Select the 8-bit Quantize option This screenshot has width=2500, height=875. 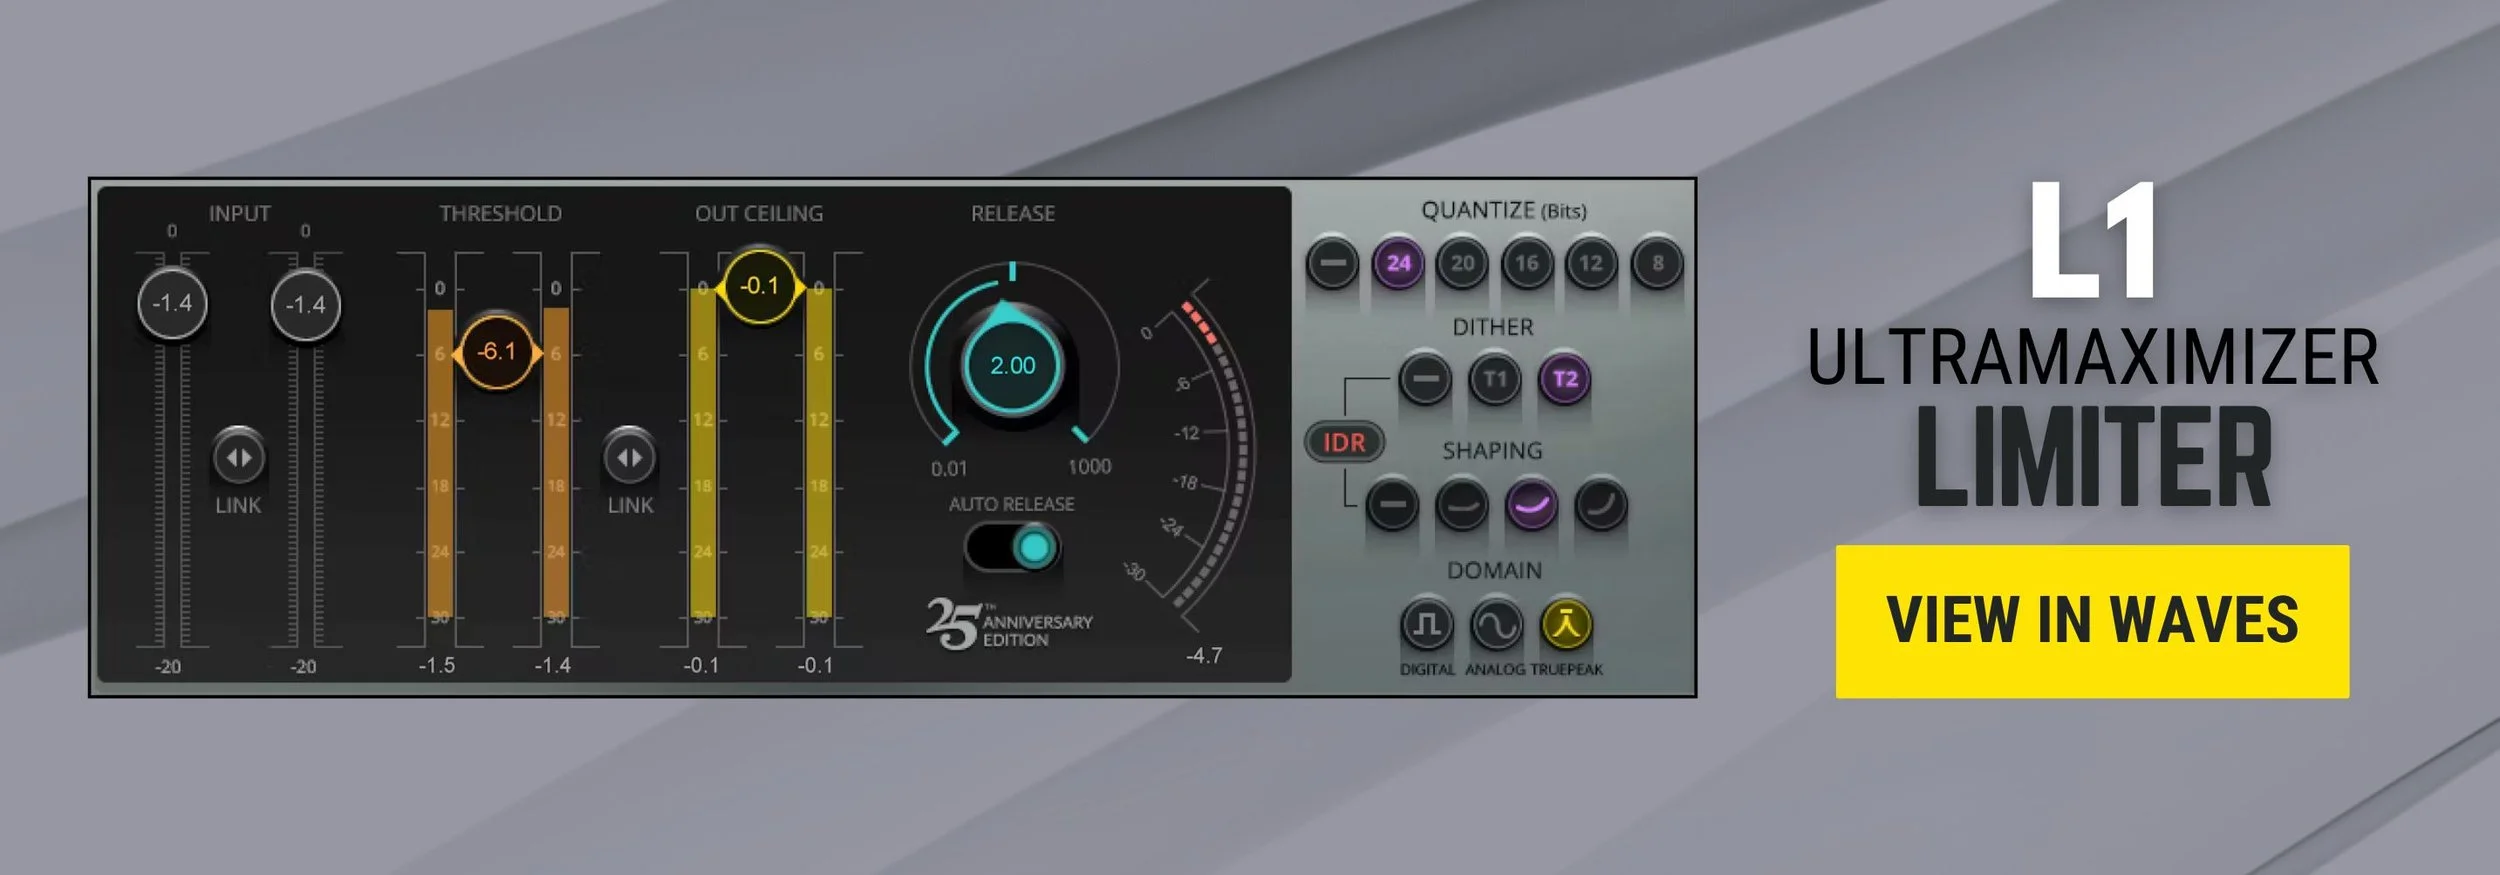[x=1657, y=263]
